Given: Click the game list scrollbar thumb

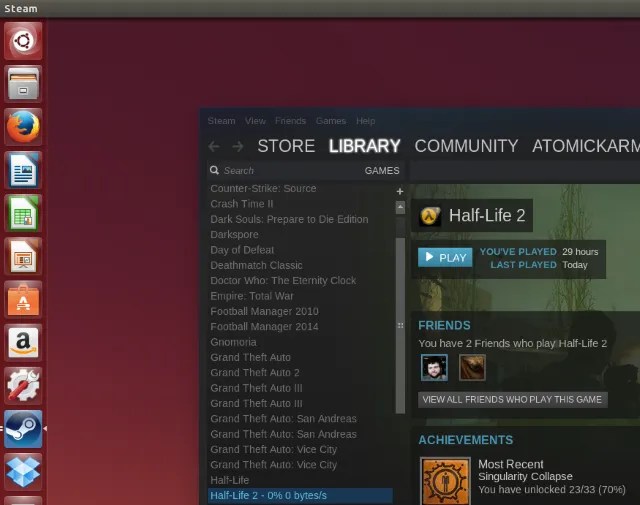Looking at the screenshot, I should [400, 325].
